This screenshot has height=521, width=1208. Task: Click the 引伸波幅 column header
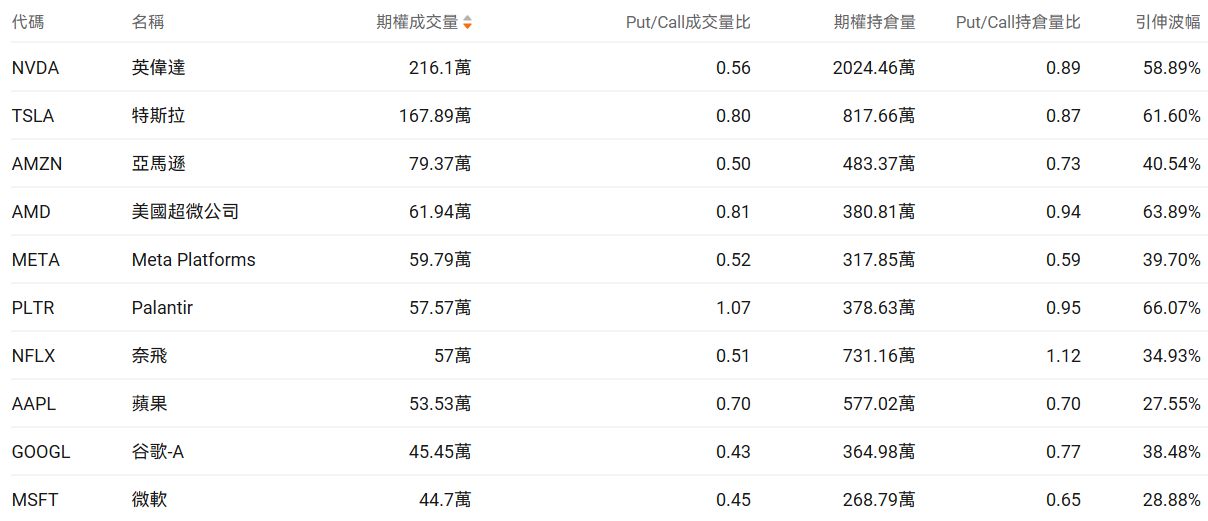click(1168, 22)
